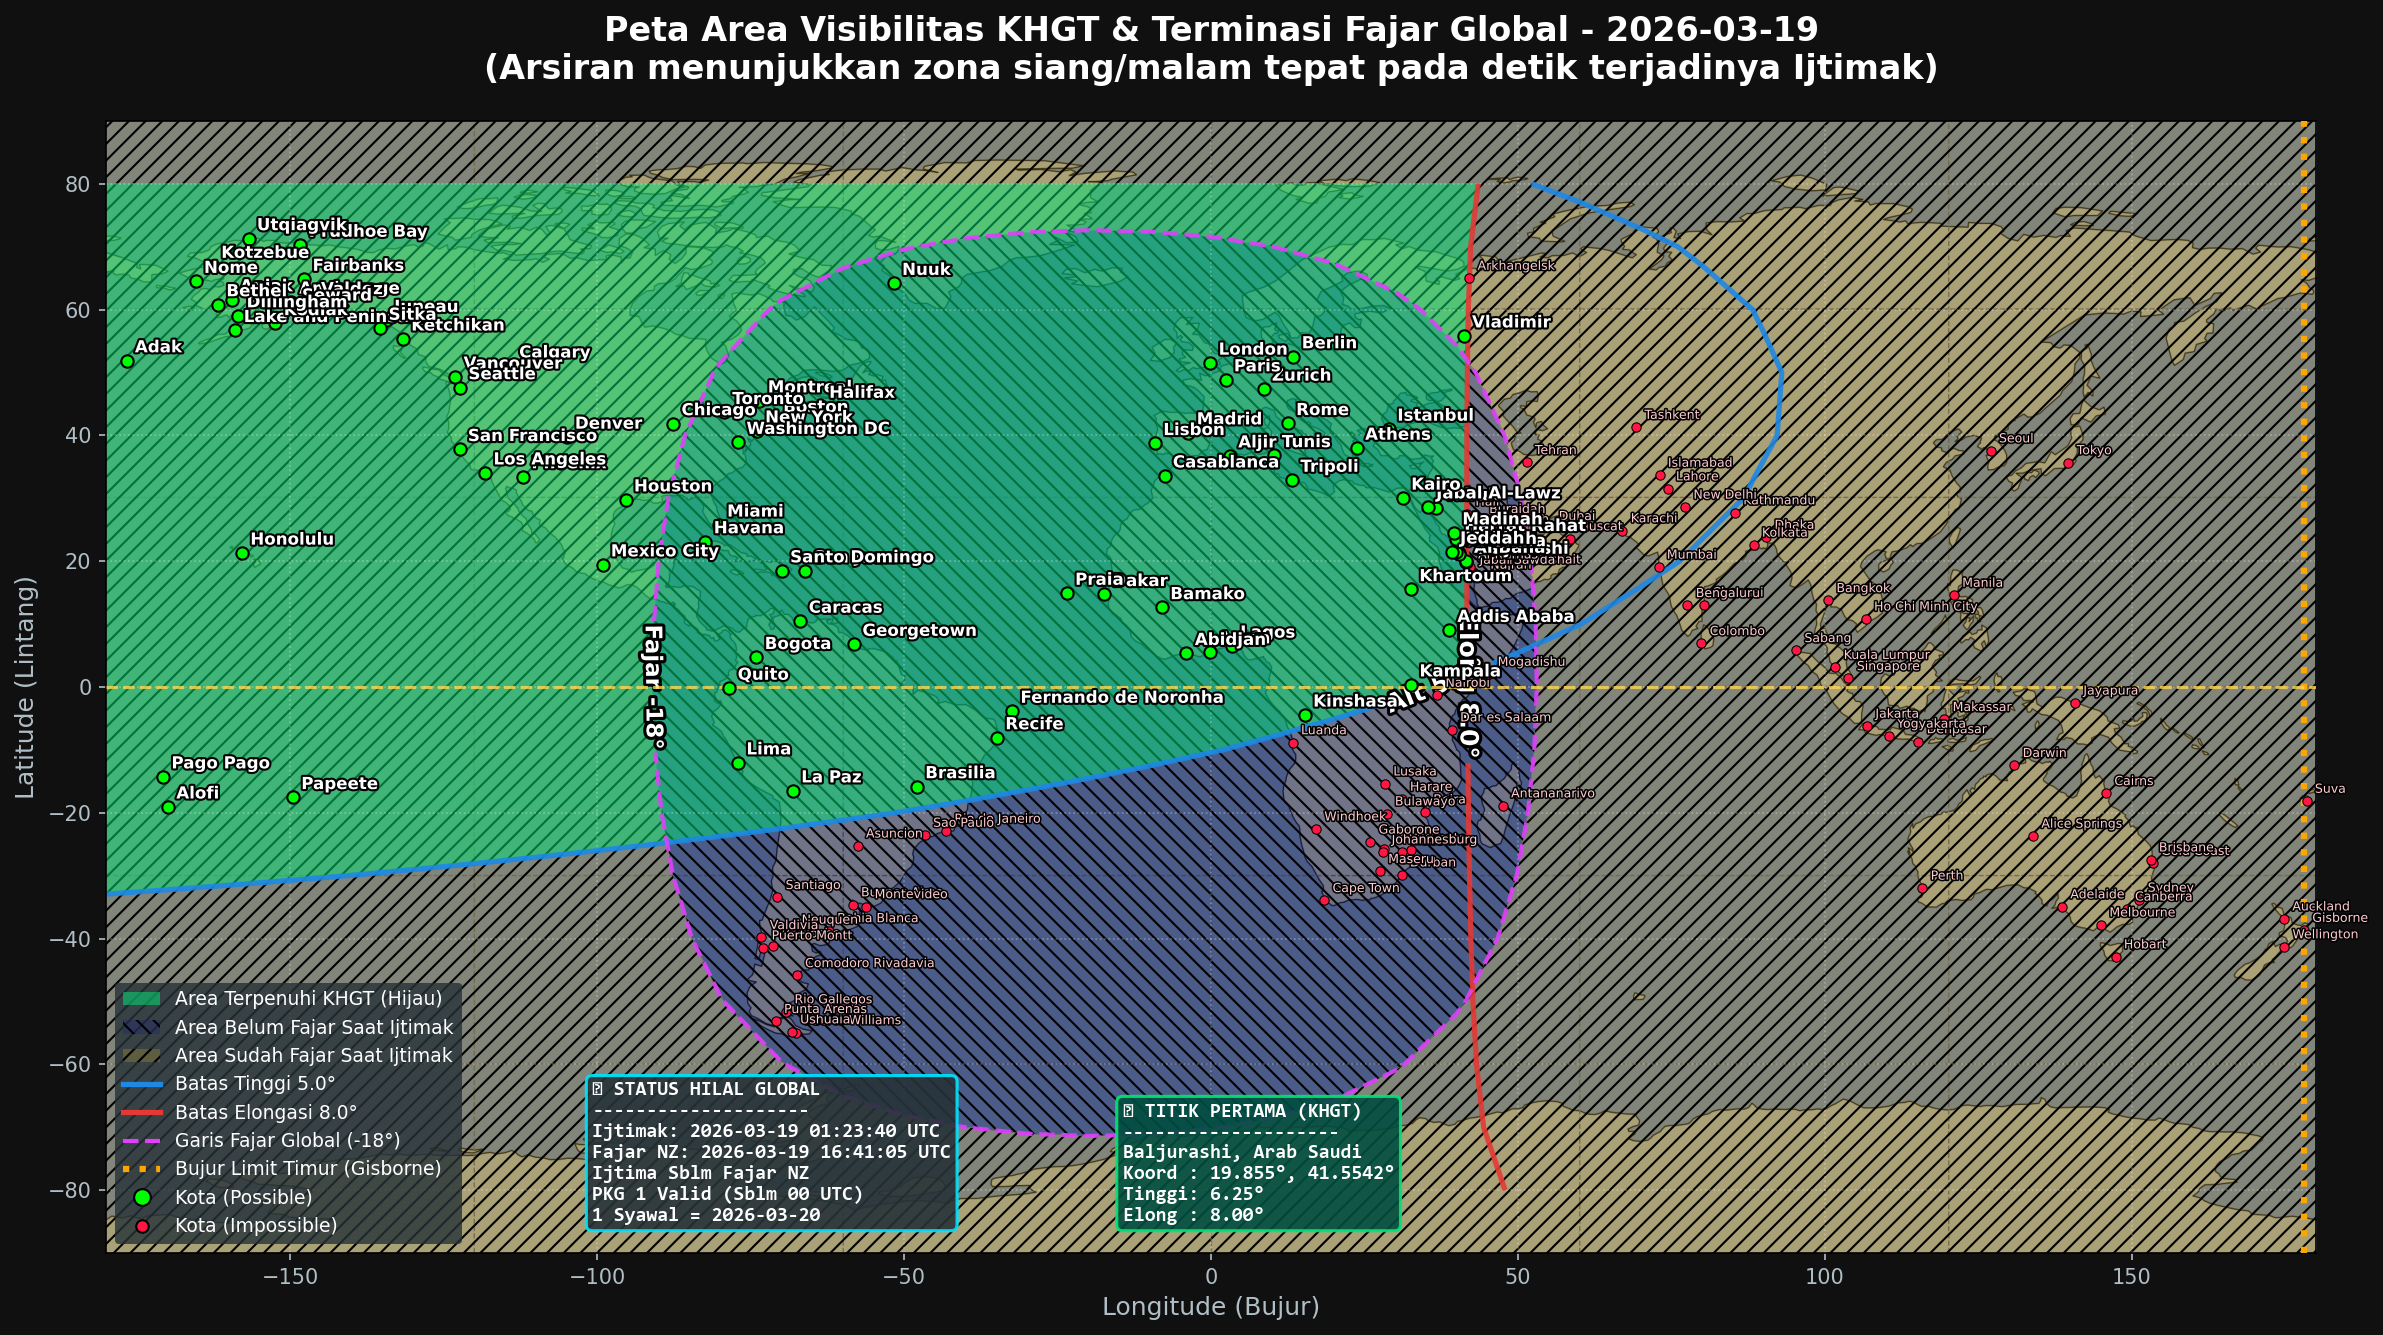Click the Baljurashi, Arab Saudi text
Image resolution: width=2383 pixels, height=1335 pixels.
(1242, 1152)
